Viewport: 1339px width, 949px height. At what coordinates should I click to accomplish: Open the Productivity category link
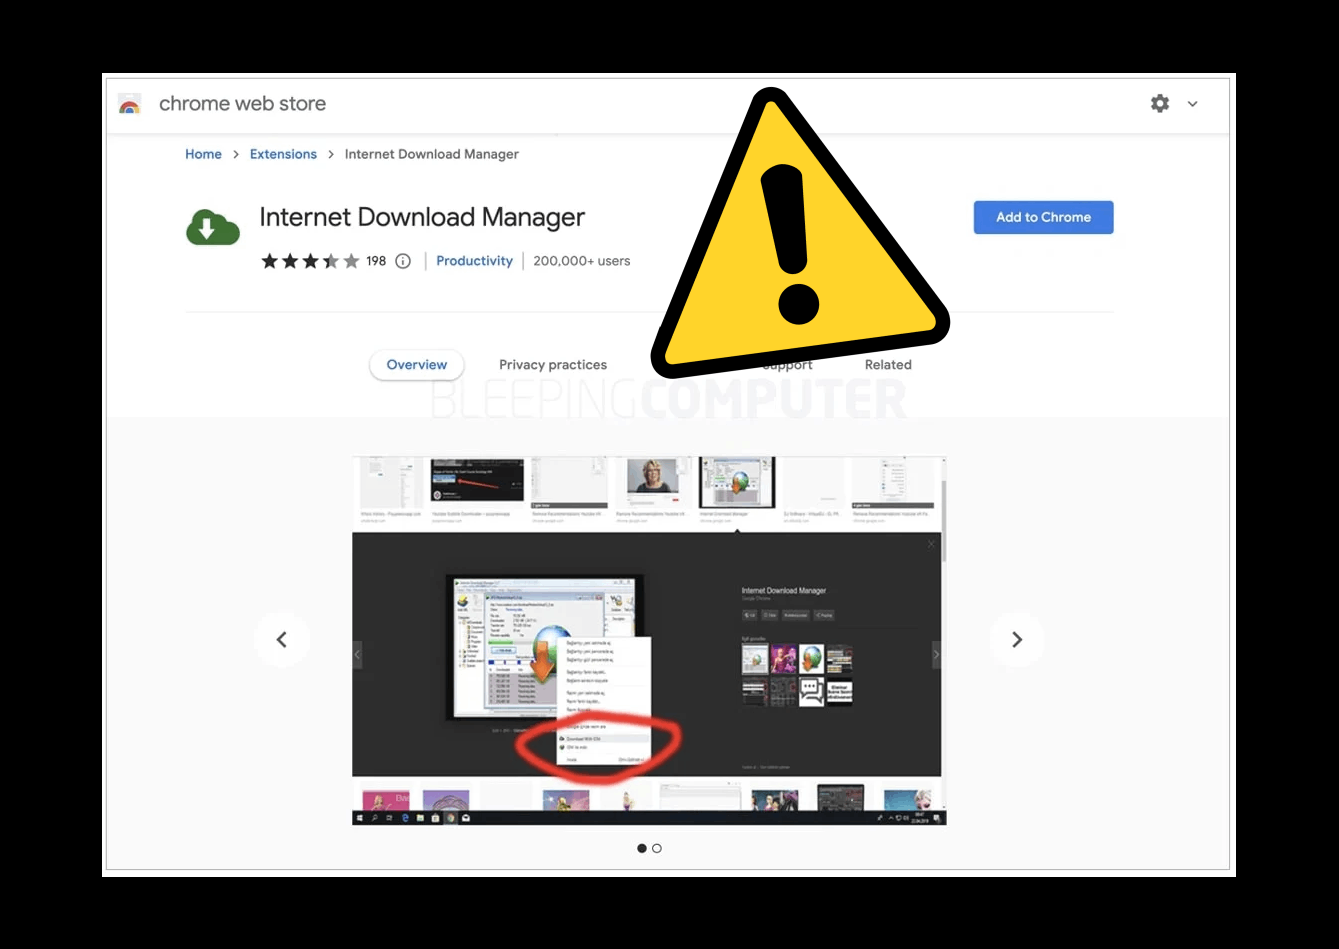click(474, 261)
